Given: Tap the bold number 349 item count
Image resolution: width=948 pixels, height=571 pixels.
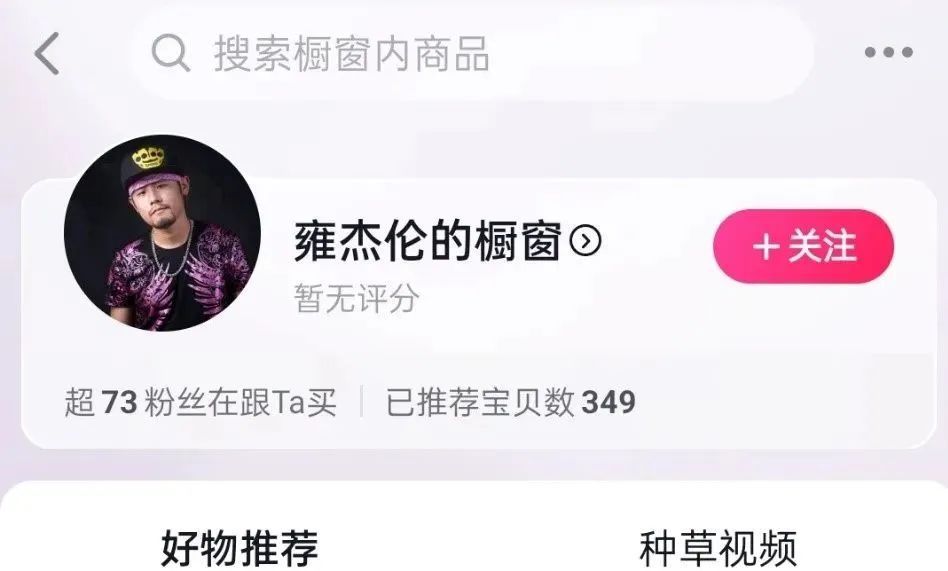Looking at the screenshot, I should pyautogui.click(x=608, y=402).
